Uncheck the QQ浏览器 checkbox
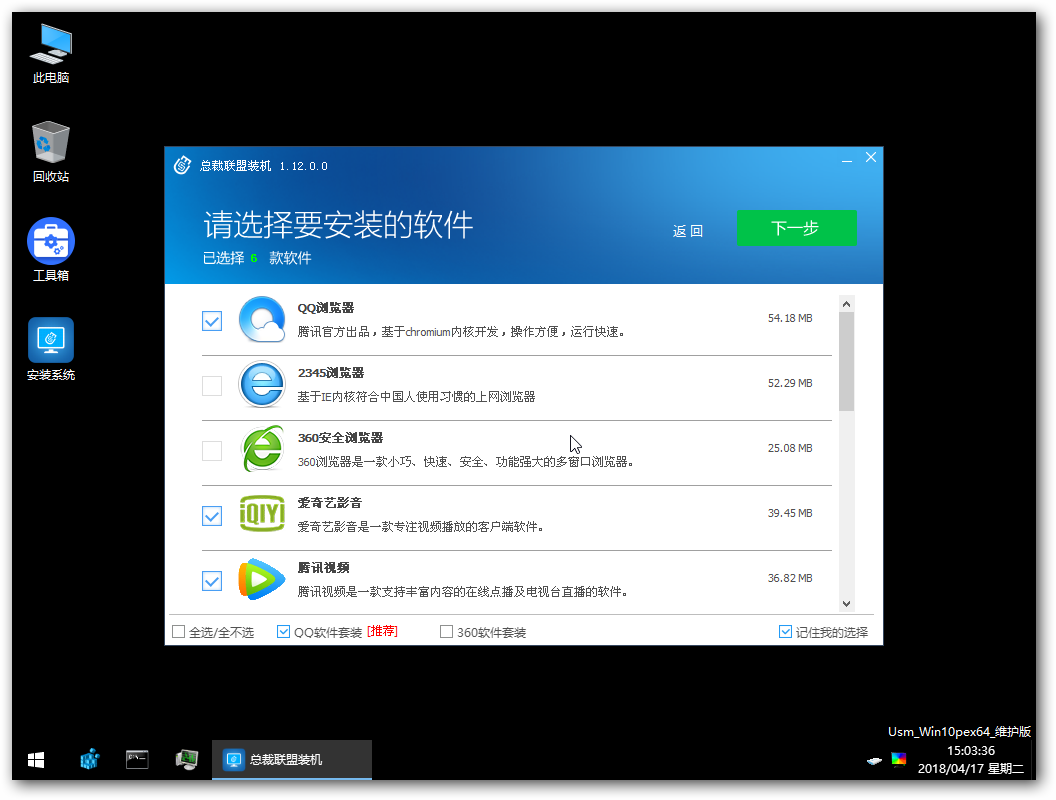 pyautogui.click(x=212, y=321)
